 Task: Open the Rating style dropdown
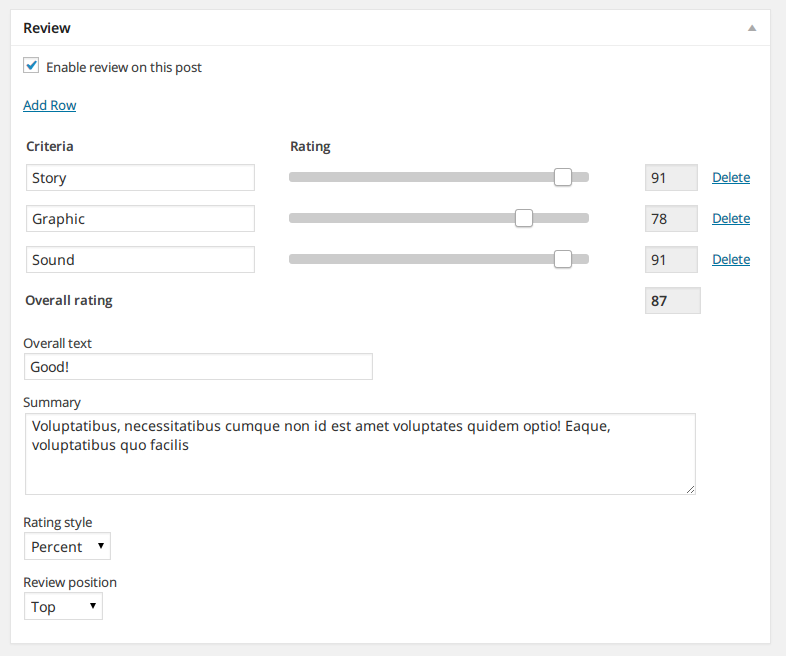coord(67,547)
